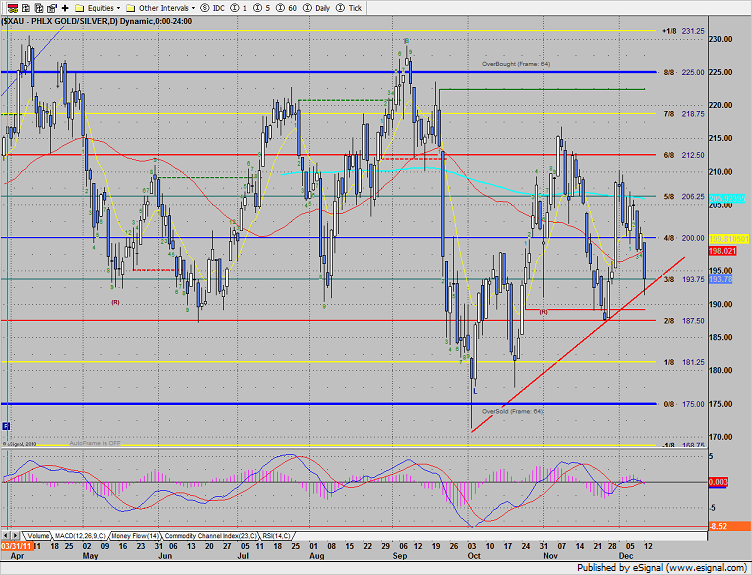Click the Dec month label on time axis
Screen dimensions: 752x575
(x=625, y=556)
